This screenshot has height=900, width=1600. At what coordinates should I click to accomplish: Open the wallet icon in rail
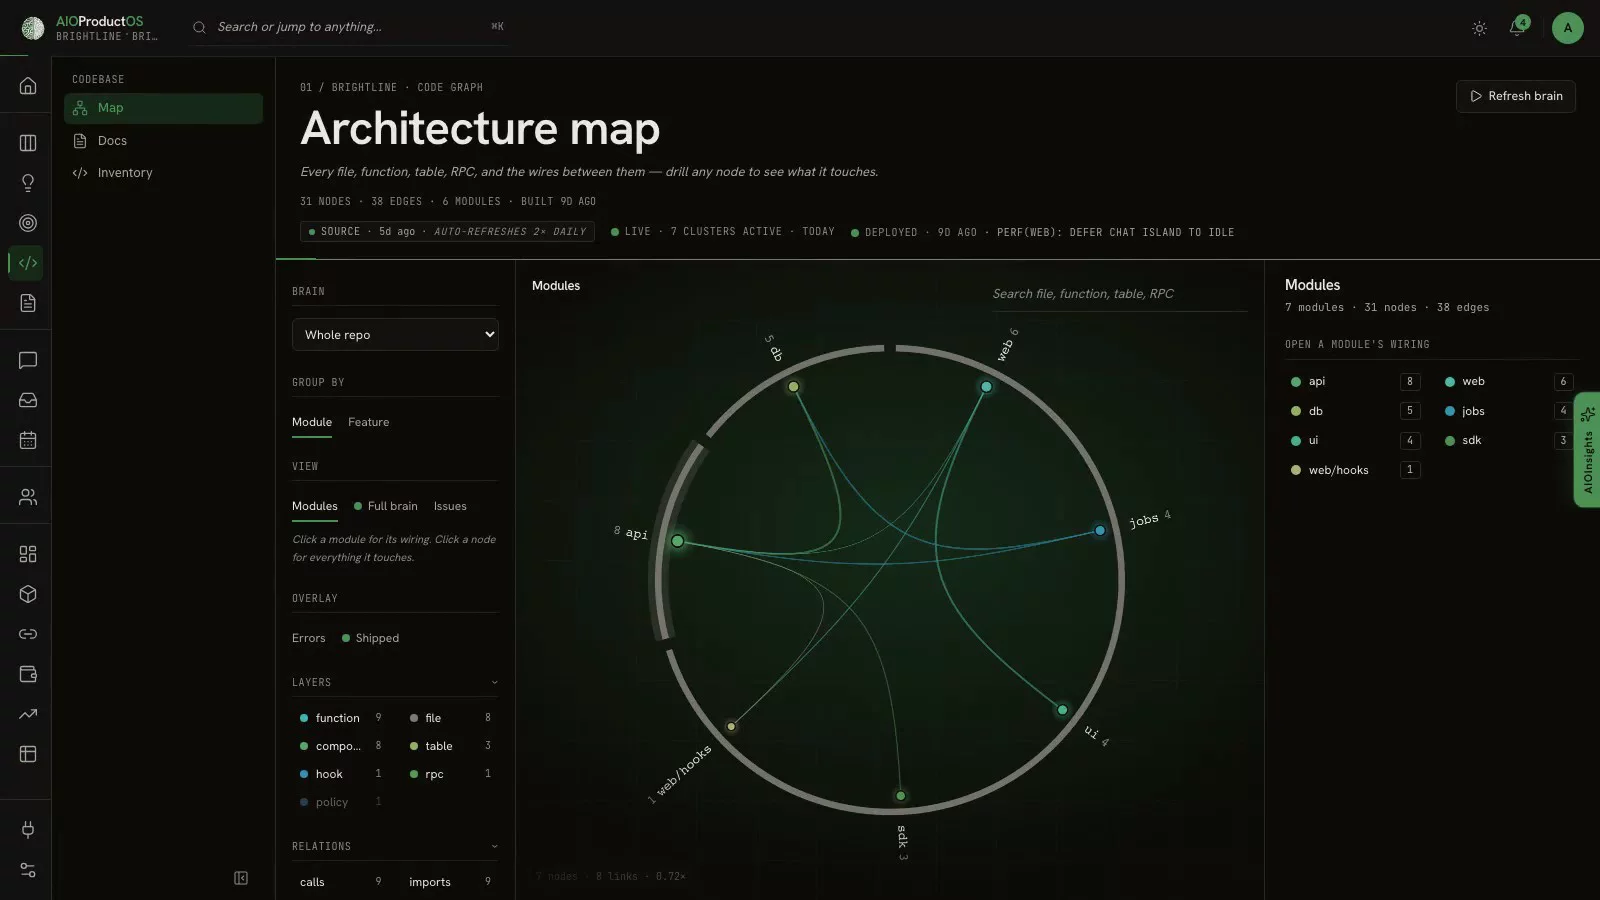28,674
